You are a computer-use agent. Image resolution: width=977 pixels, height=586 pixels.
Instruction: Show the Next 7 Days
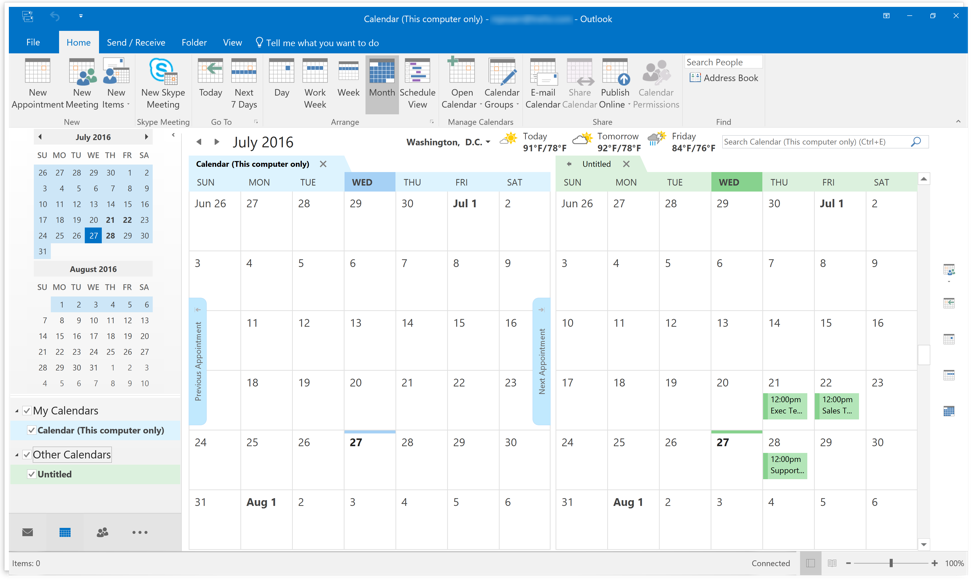coord(244,84)
